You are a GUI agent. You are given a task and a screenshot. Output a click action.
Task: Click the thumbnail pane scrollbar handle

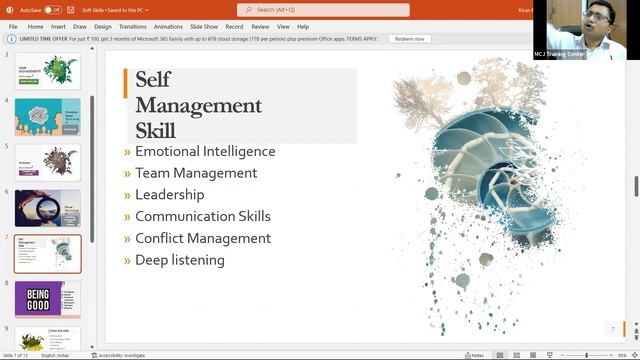pos(92,169)
